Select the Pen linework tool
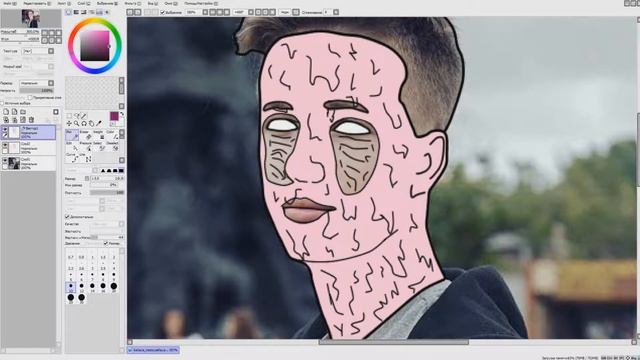 pos(72,135)
